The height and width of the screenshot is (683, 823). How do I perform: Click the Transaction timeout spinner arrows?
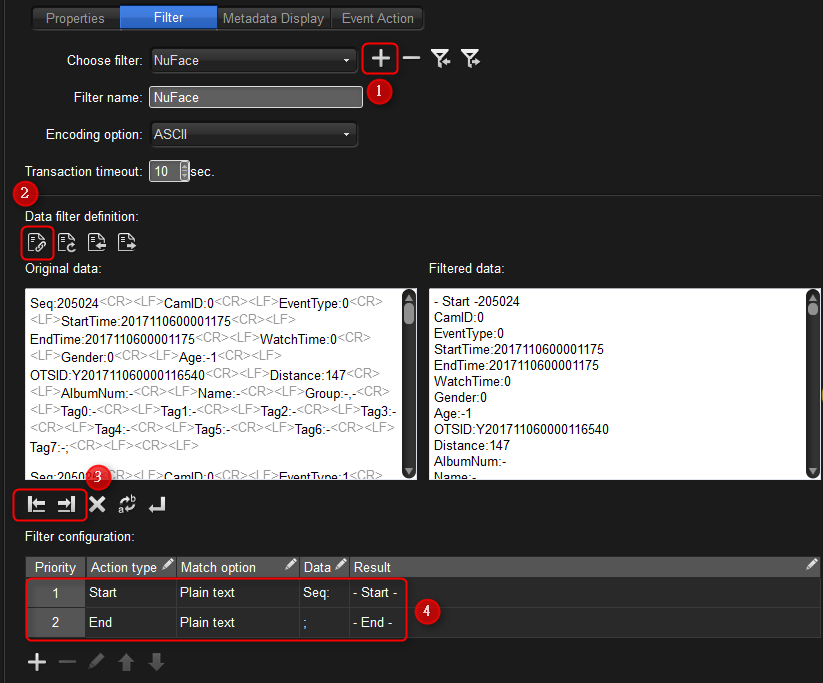point(184,171)
